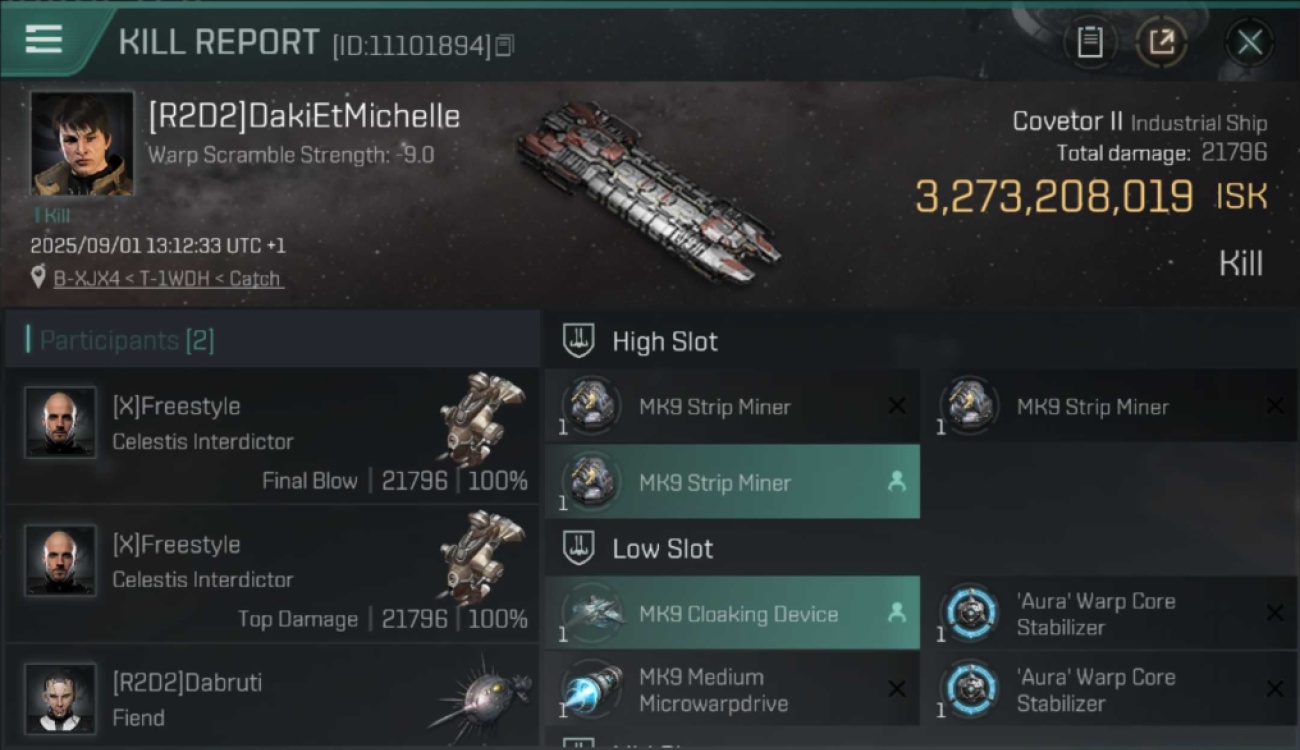The width and height of the screenshot is (1300, 750).
Task: Select the Dabruti participant entry
Action: [x=272, y=696]
